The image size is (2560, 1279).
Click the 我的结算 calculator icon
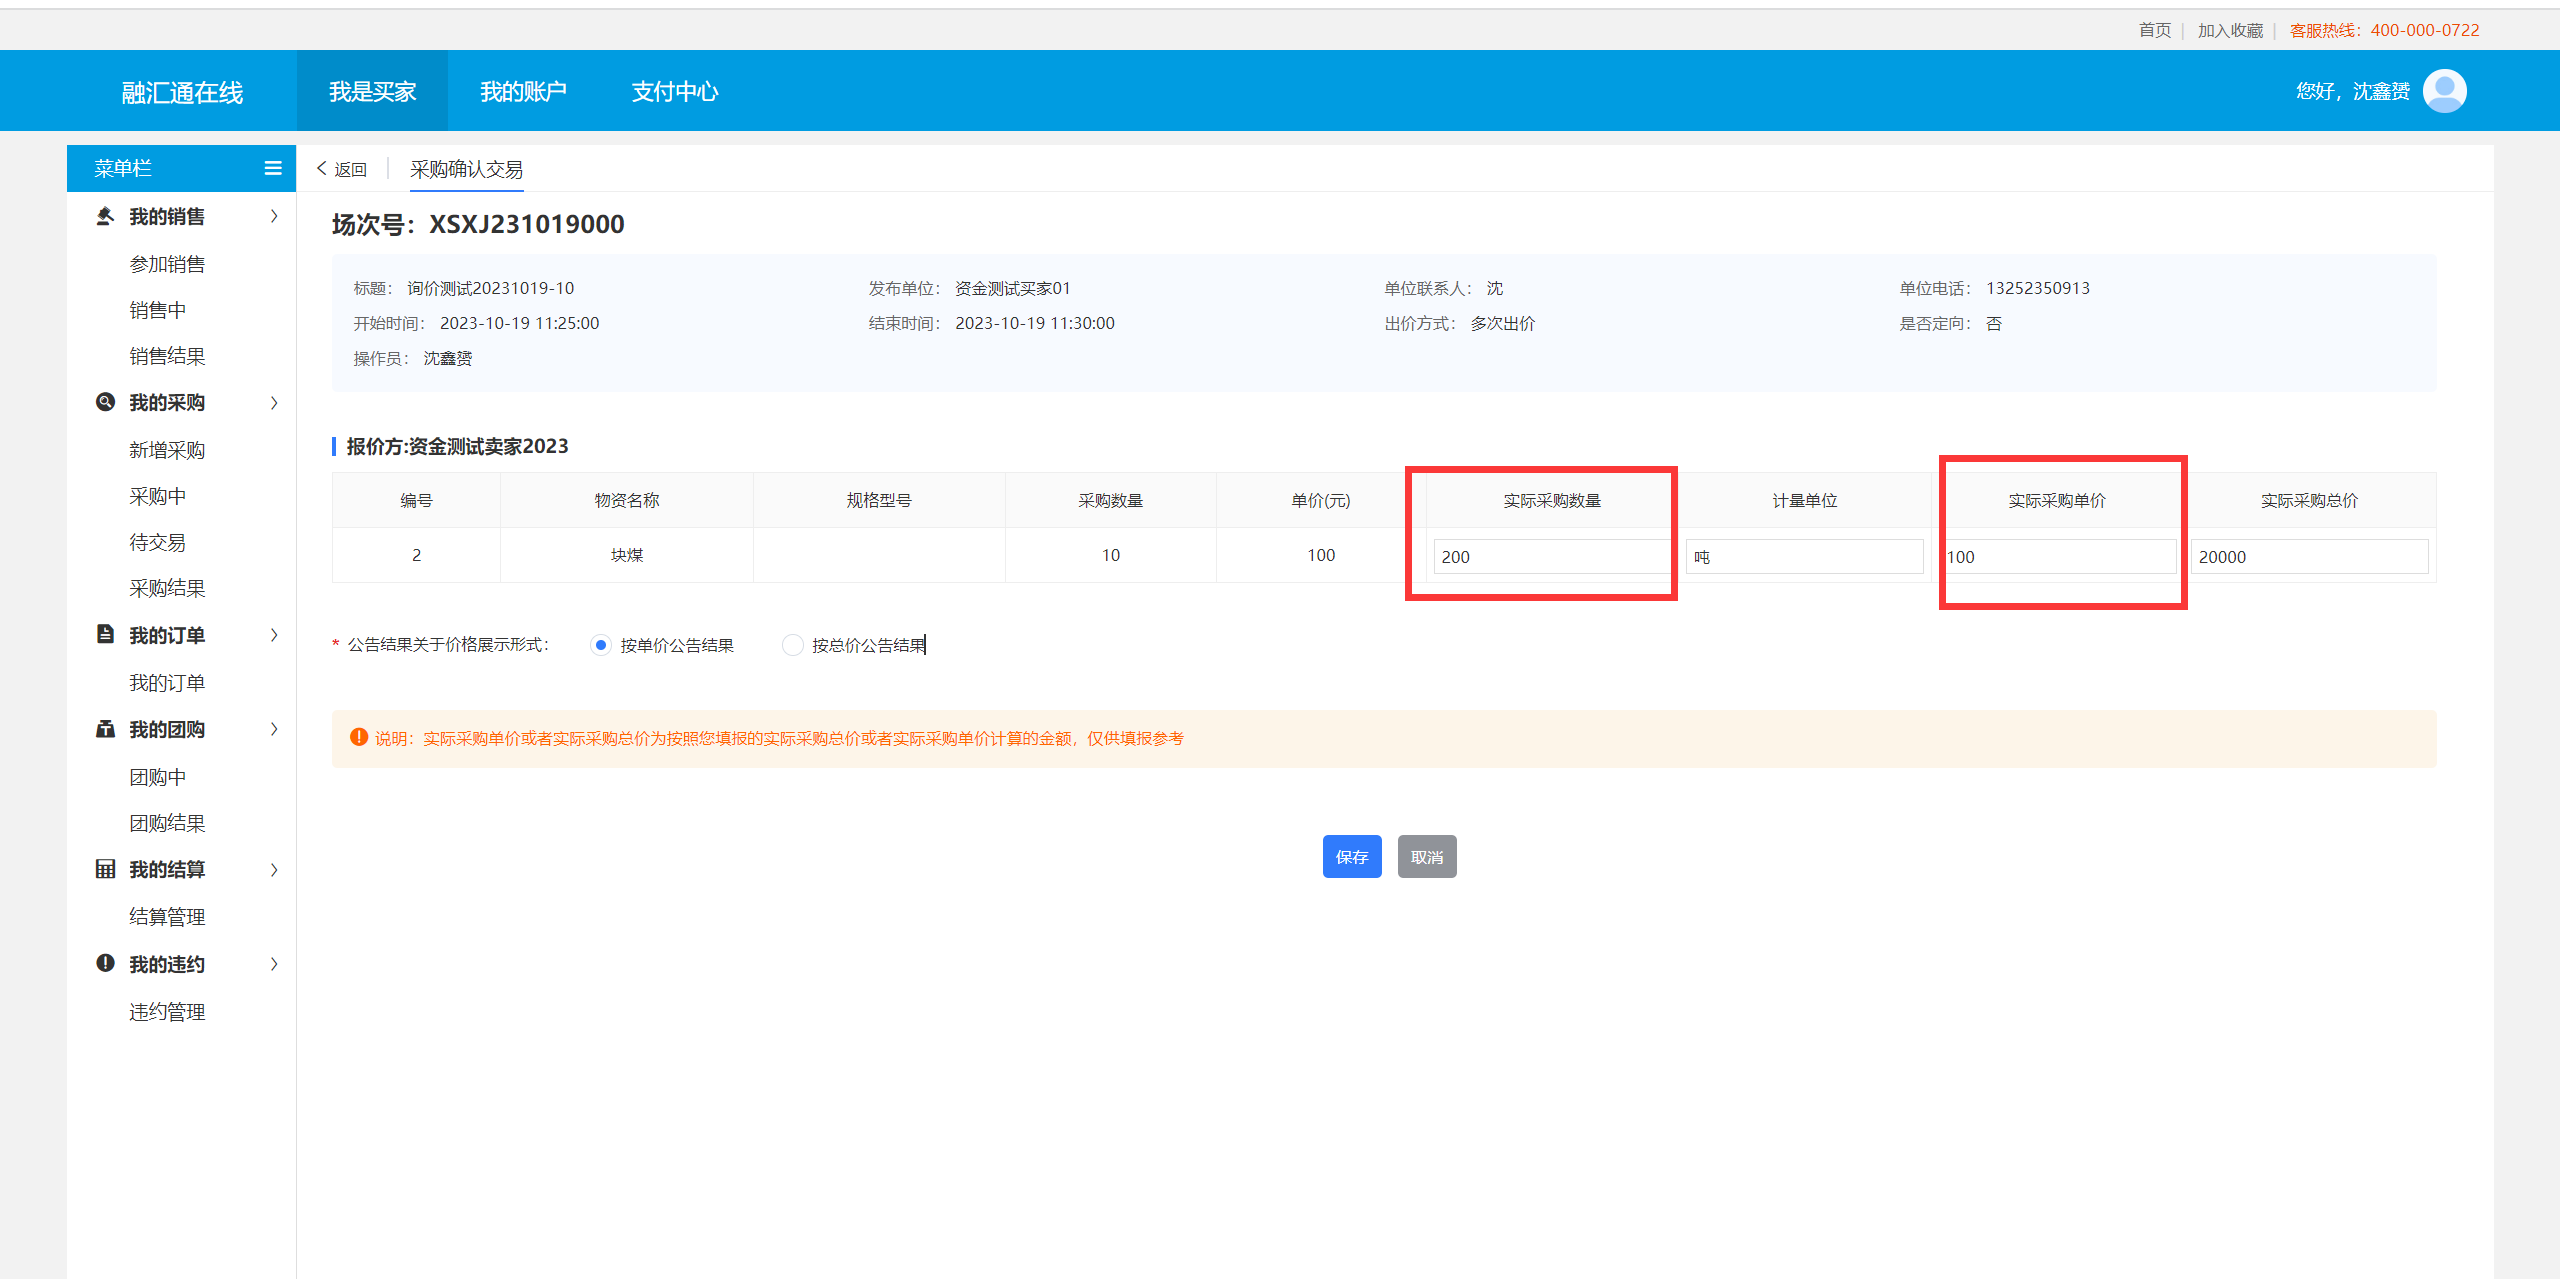(x=105, y=869)
